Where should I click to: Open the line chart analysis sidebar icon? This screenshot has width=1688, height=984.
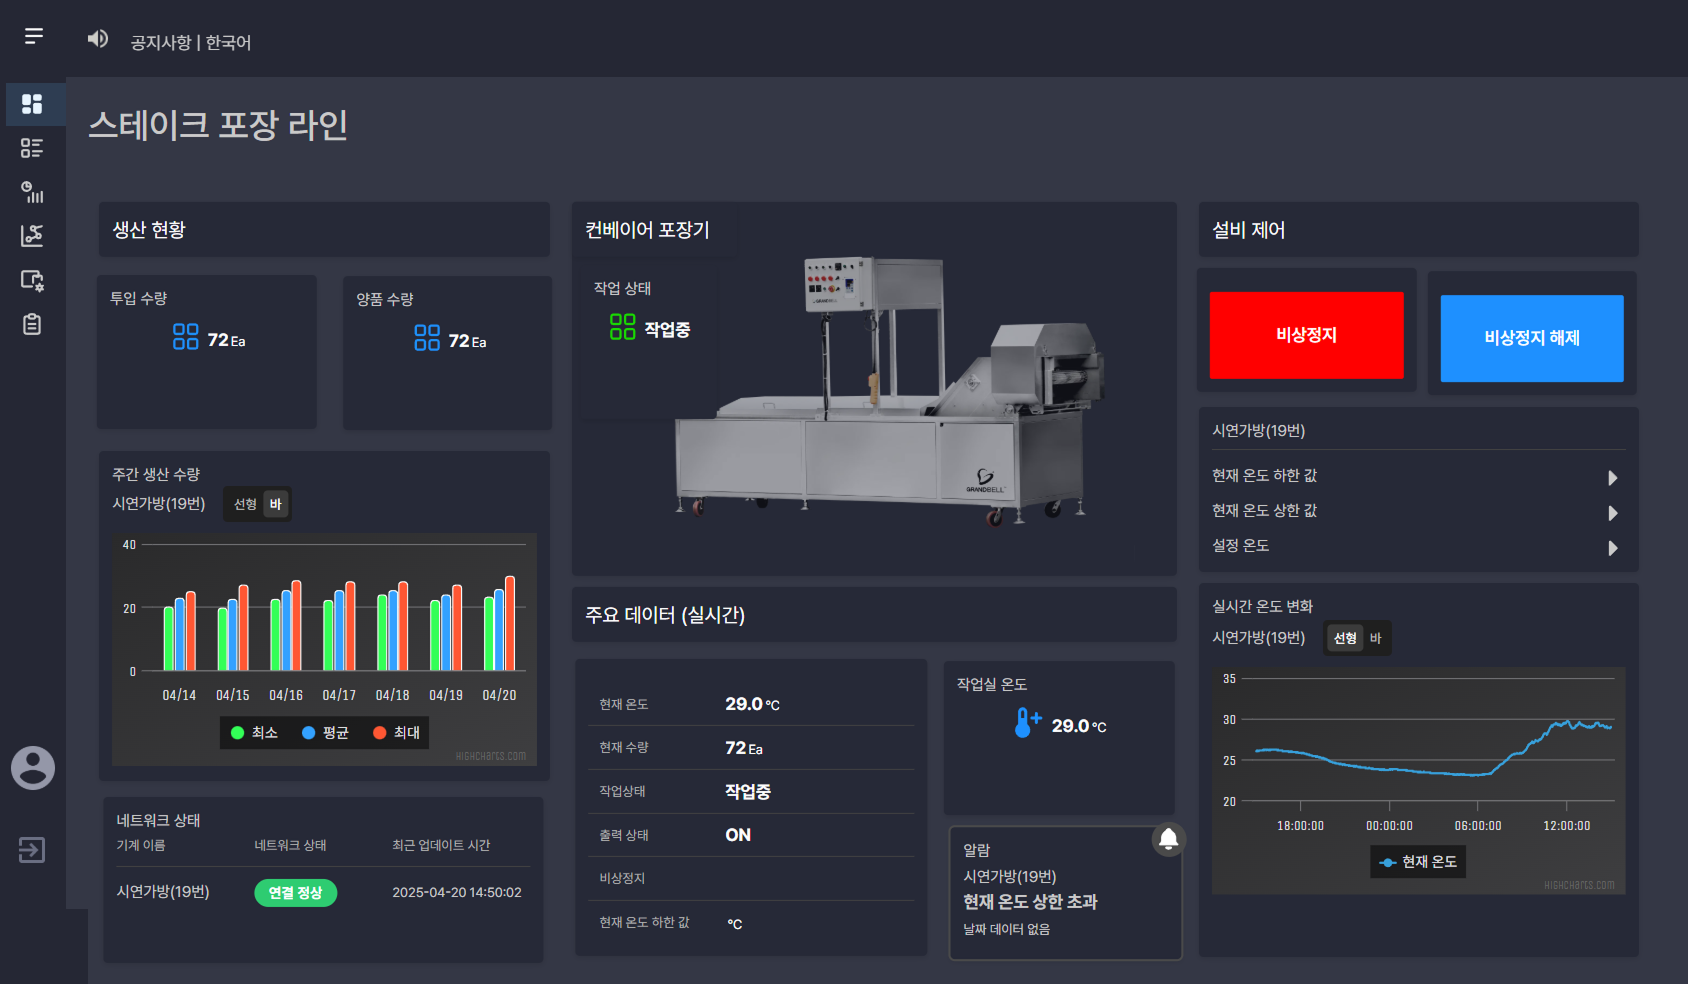[32, 236]
